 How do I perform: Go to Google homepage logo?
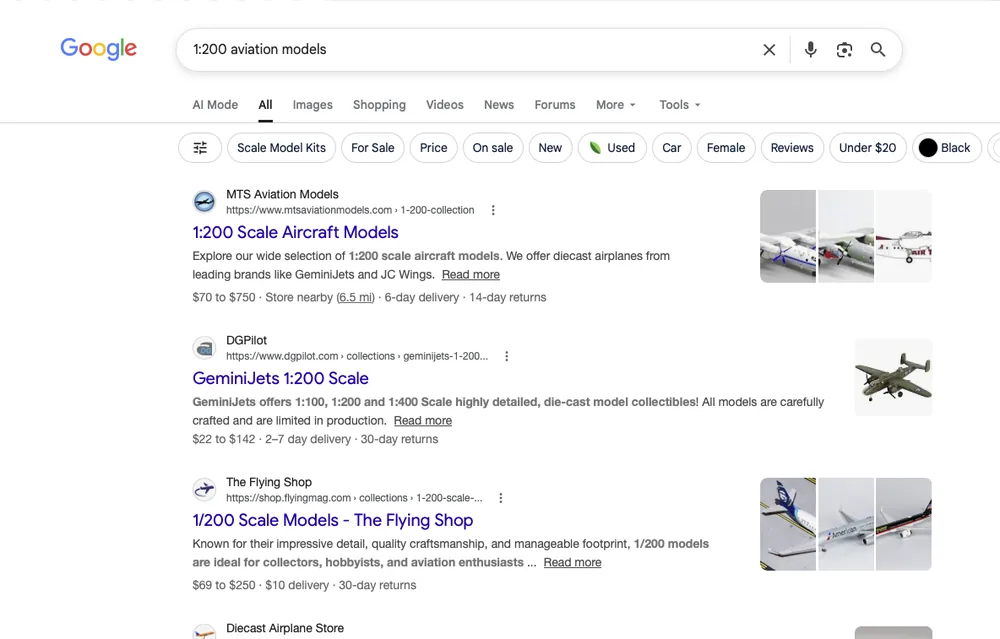click(x=98, y=48)
